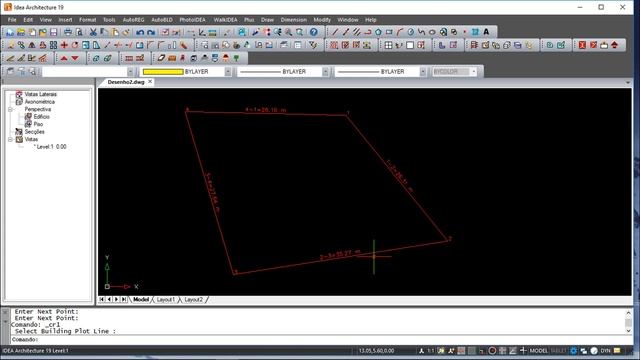Select the Line draw tool icon
640x360 pixels.
(335, 32)
